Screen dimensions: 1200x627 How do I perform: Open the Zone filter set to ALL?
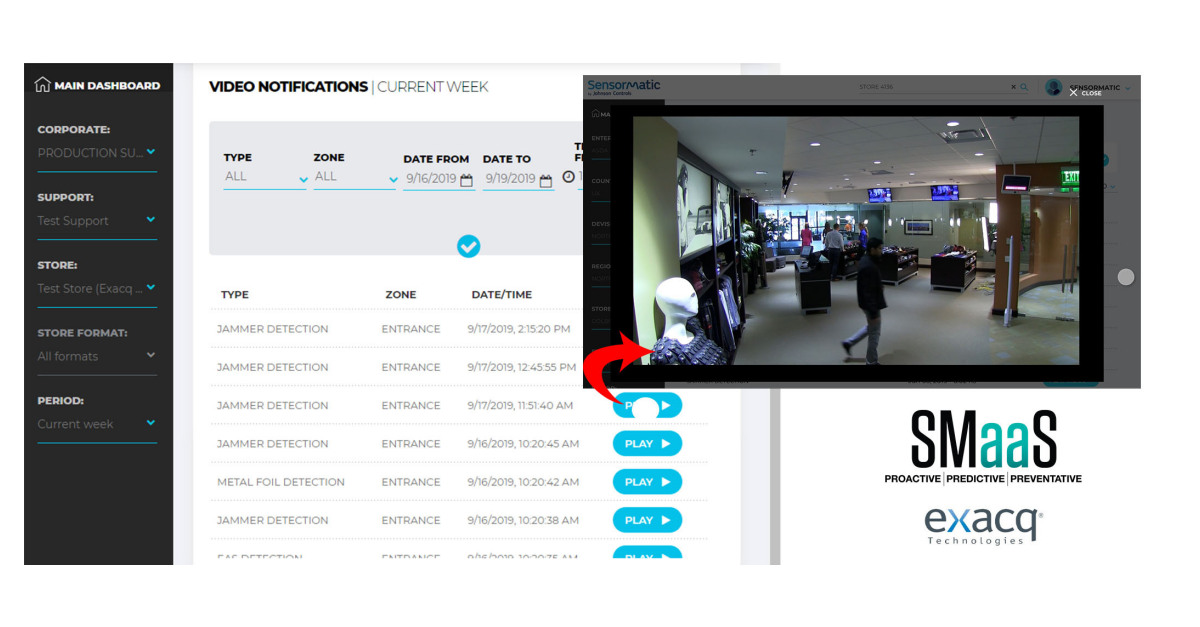pyautogui.click(x=353, y=176)
